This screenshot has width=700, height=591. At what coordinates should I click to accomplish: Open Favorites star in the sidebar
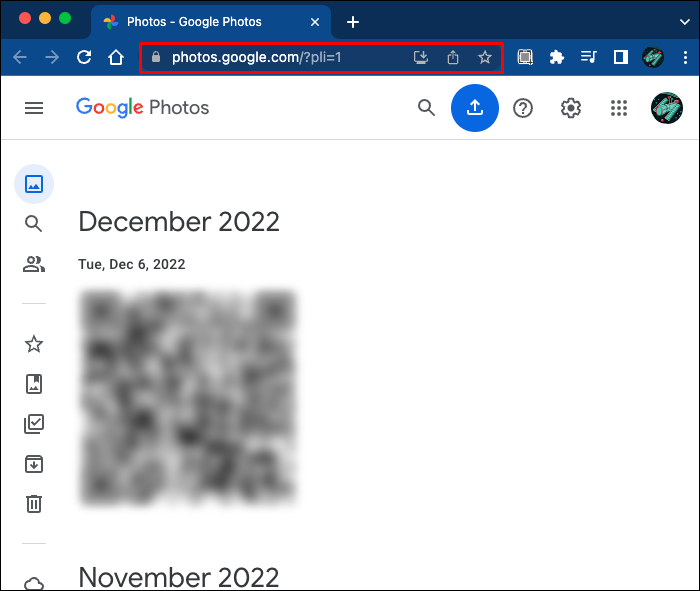click(x=34, y=344)
